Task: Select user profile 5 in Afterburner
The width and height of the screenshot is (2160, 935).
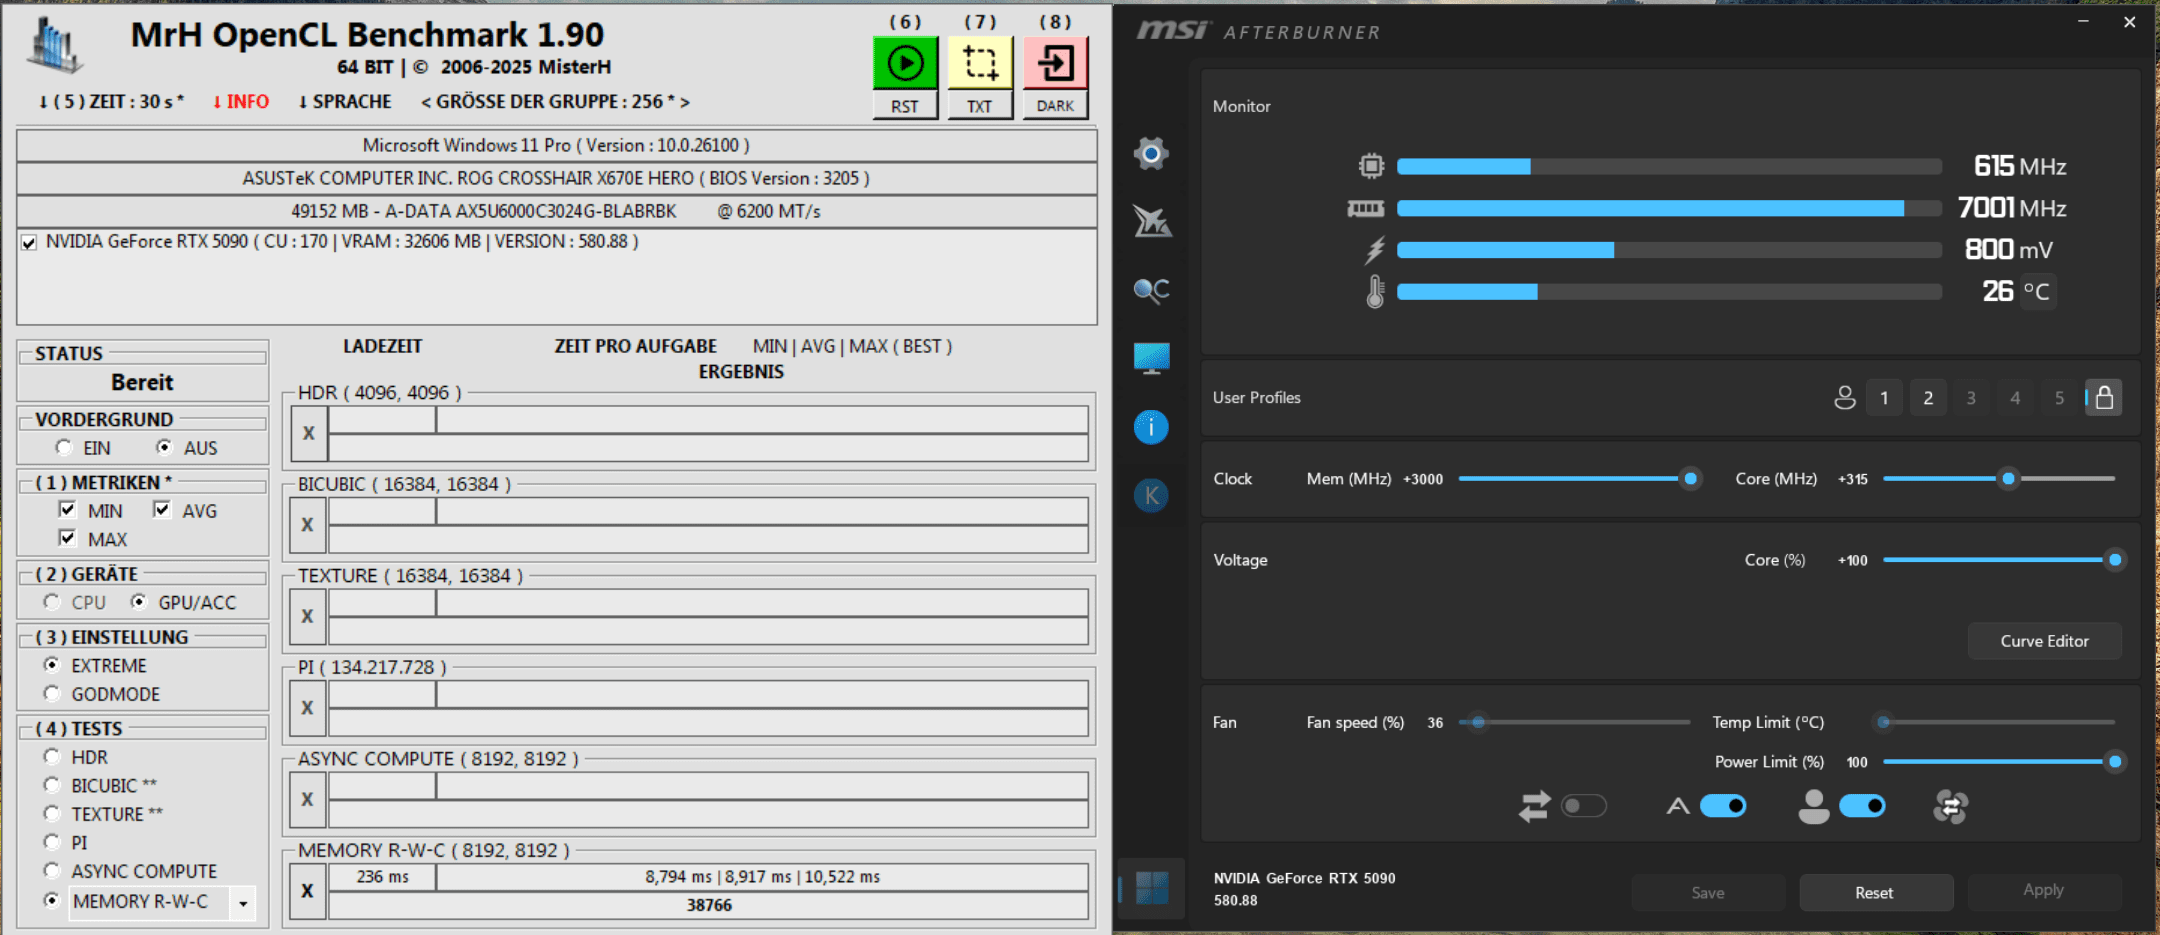Action: tap(2059, 398)
